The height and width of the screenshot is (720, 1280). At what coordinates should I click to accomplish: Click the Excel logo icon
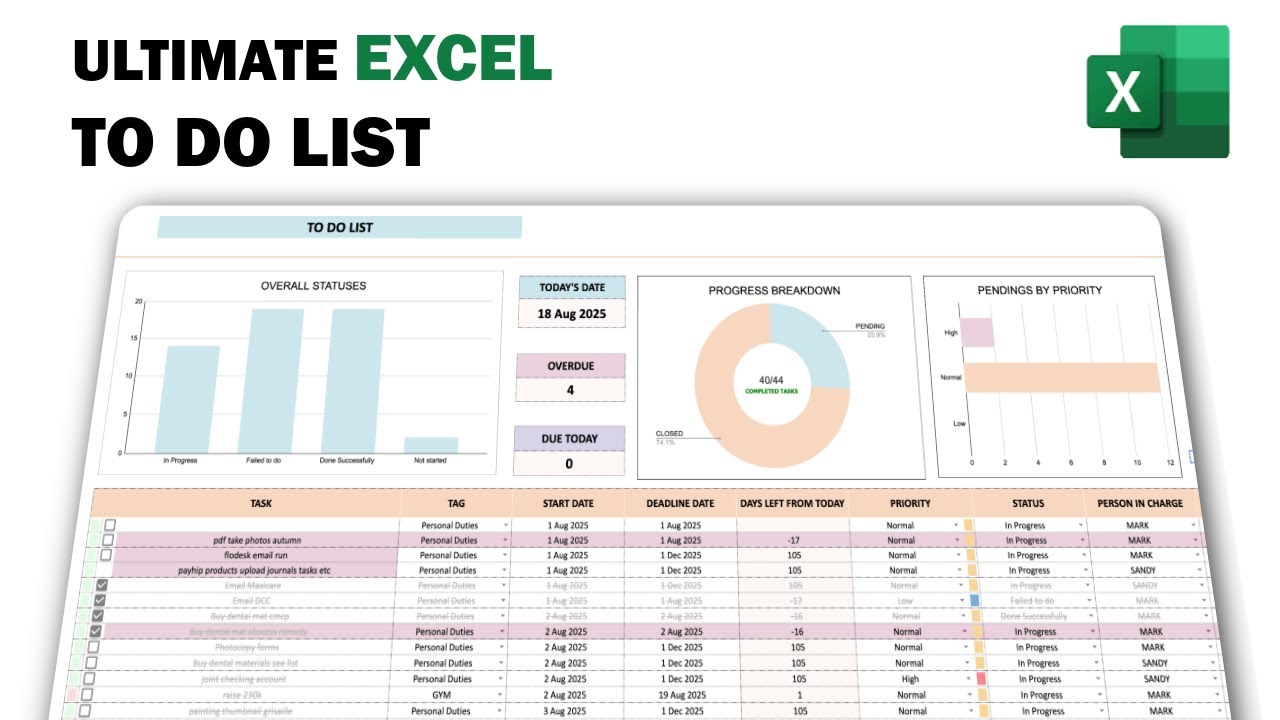[x=1158, y=92]
